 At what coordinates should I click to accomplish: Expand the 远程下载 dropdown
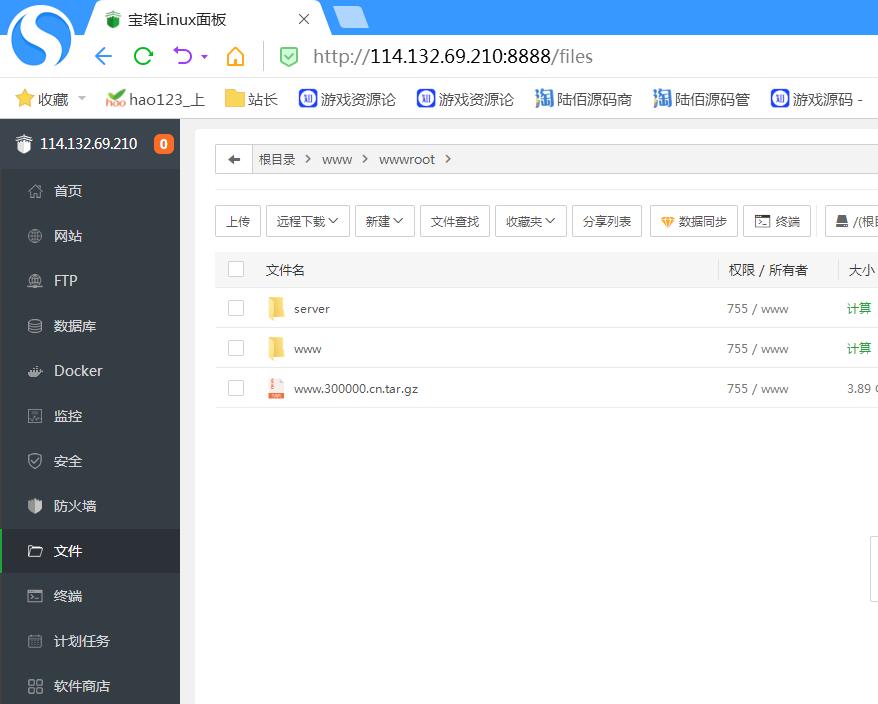point(307,222)
